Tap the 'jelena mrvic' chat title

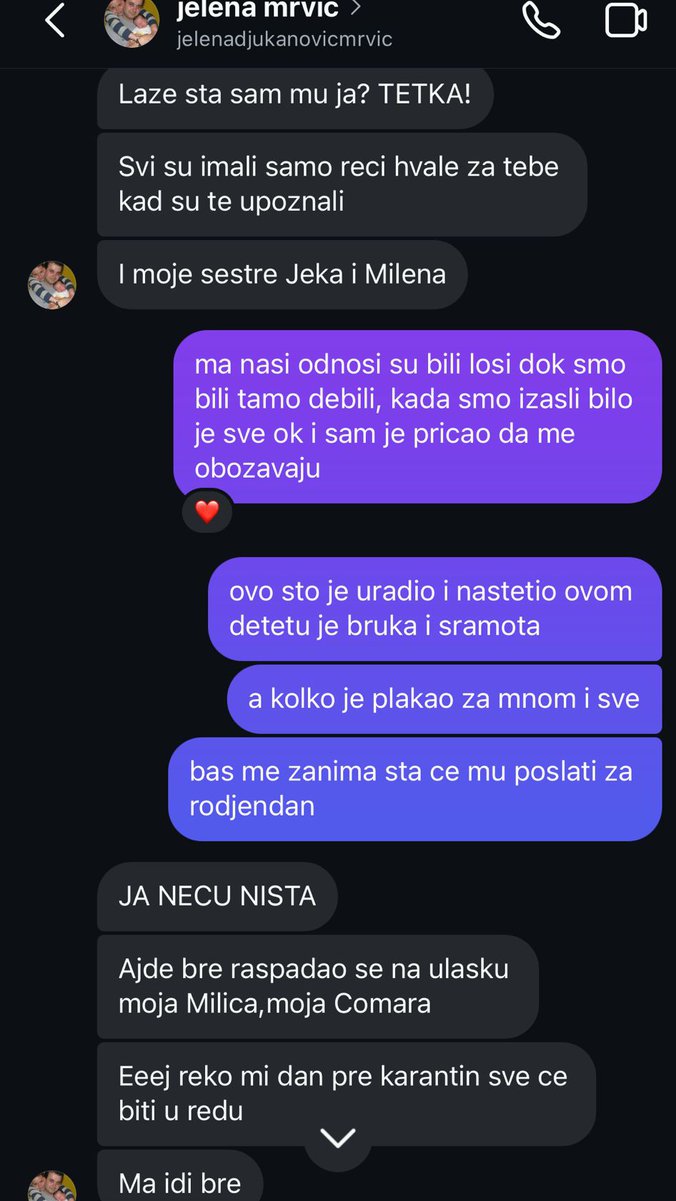click(x=257, y=10)
